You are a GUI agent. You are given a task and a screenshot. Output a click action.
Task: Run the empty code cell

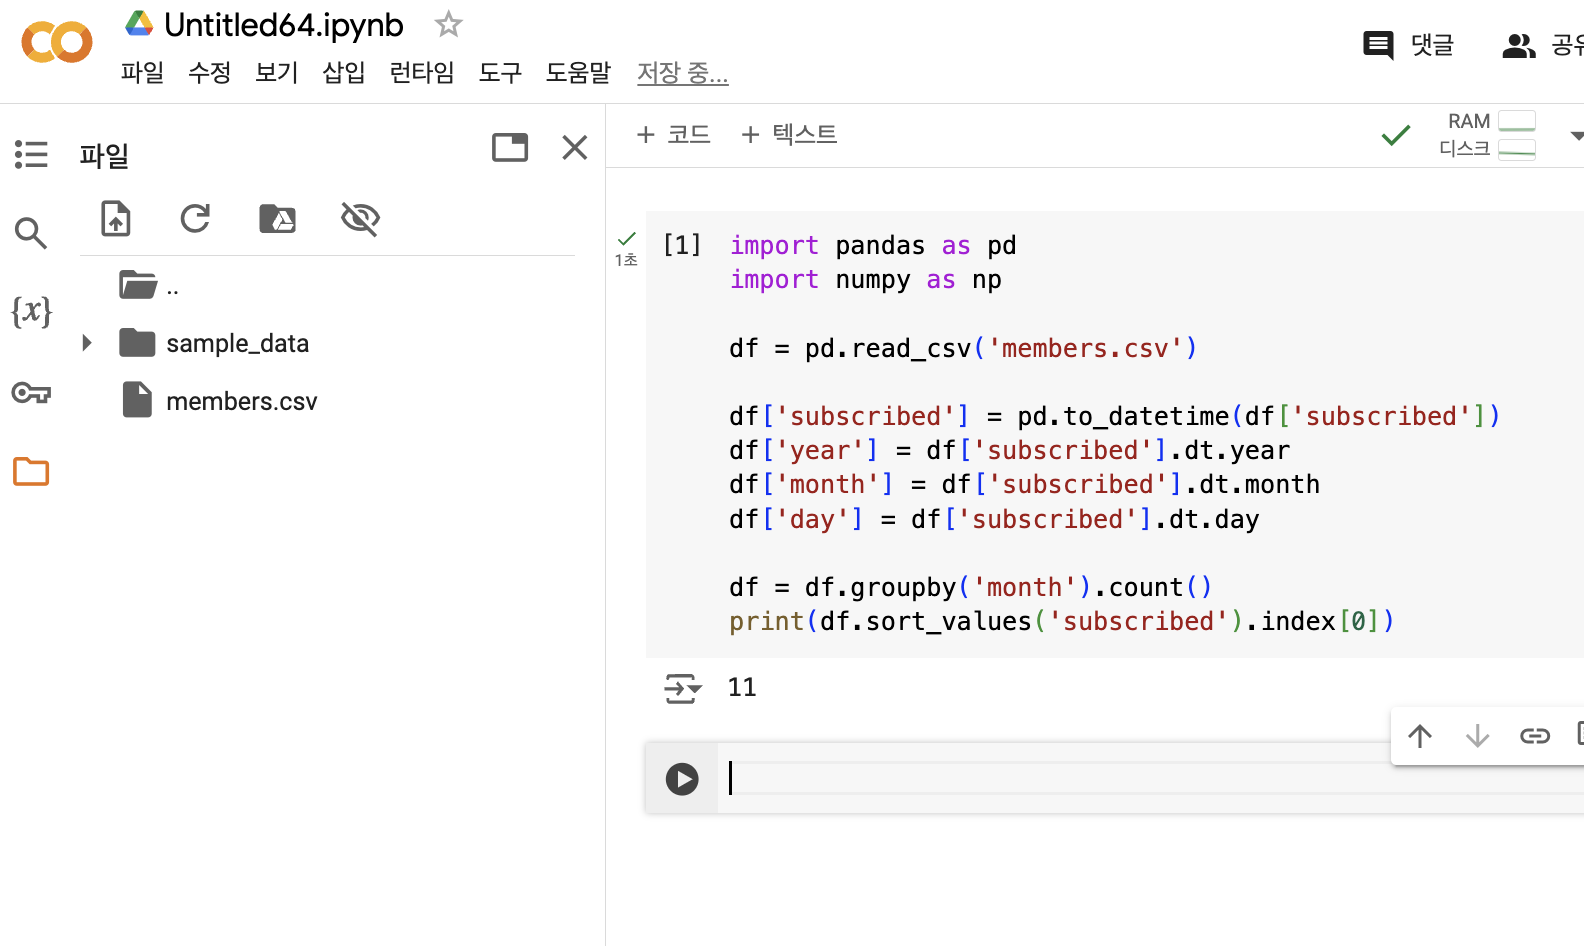[x=682, y=779]
